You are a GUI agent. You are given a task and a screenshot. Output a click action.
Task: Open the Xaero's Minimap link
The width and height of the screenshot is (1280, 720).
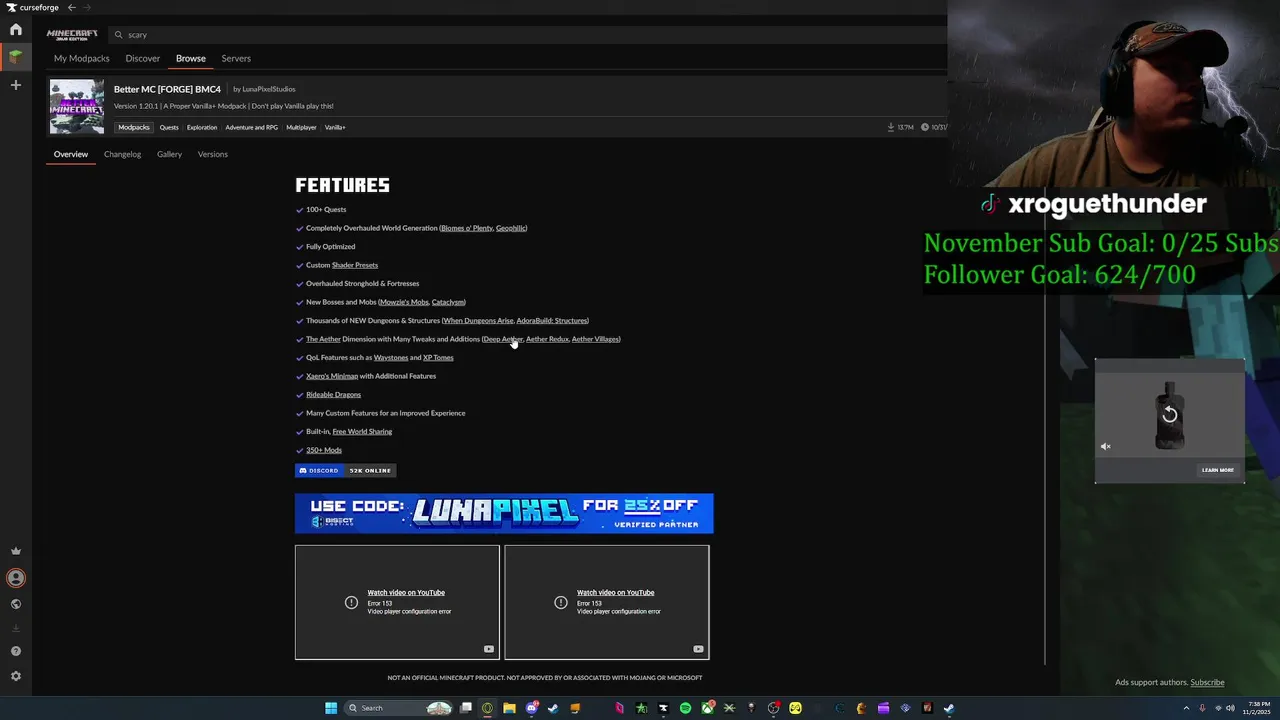click(x=332, y=376)
